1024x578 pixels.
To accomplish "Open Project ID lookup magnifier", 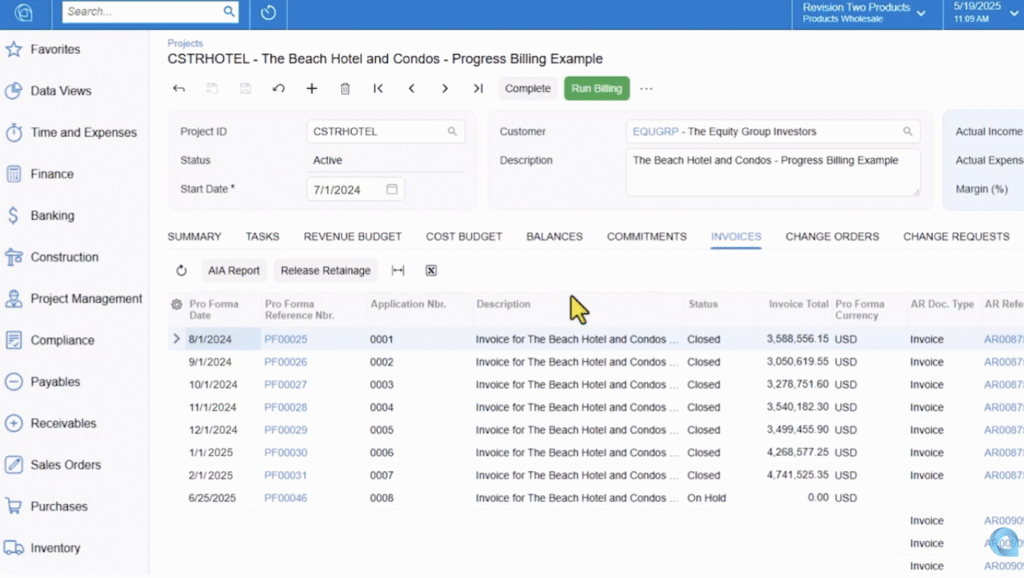I will [x=452, y=131].
